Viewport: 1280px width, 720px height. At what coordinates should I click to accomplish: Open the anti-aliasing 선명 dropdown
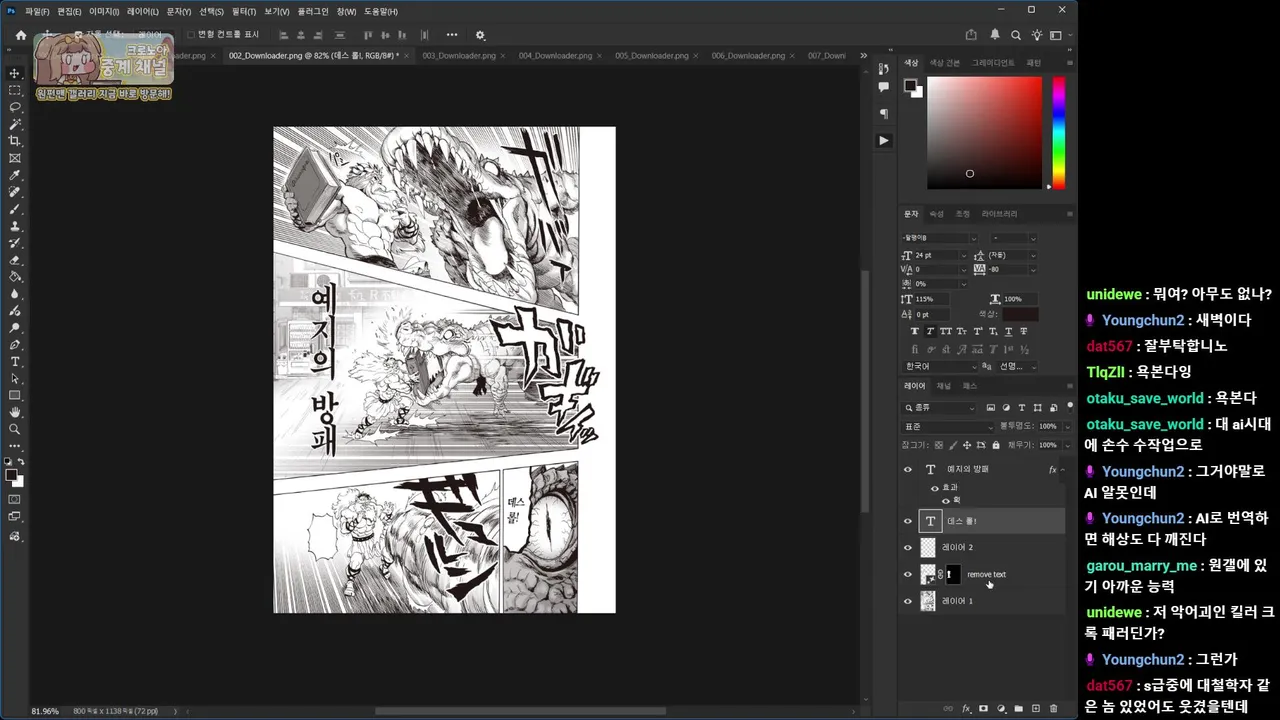coord(1019,366)
